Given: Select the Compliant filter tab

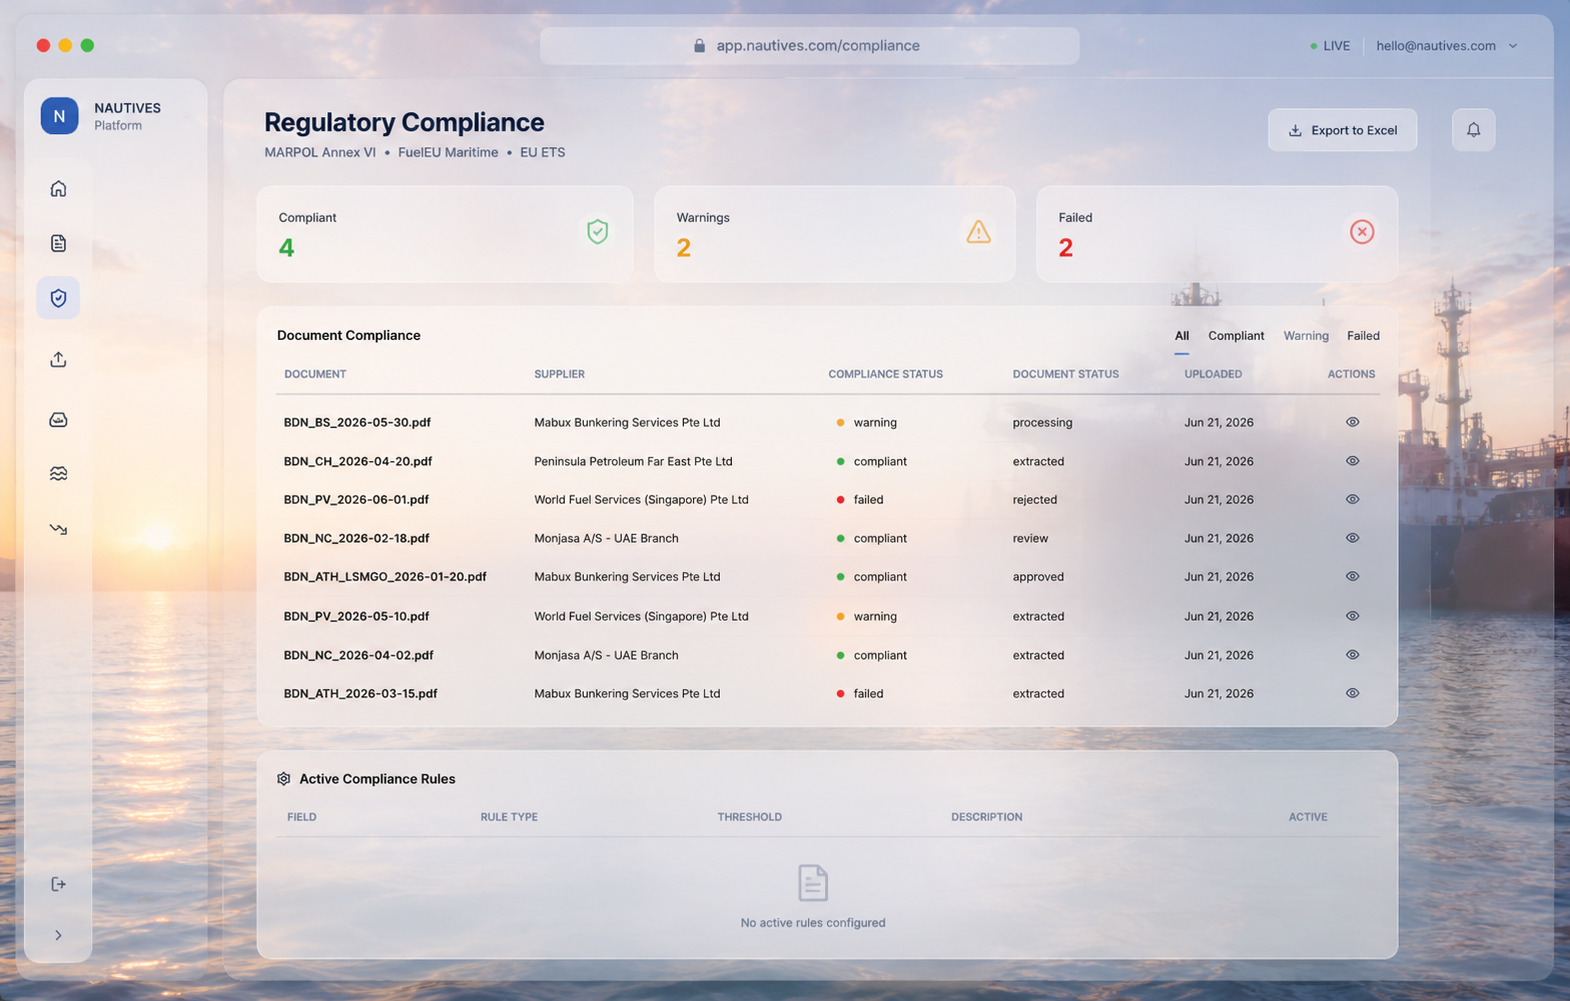Looking at the screenshot, I should click(1236, 336).
